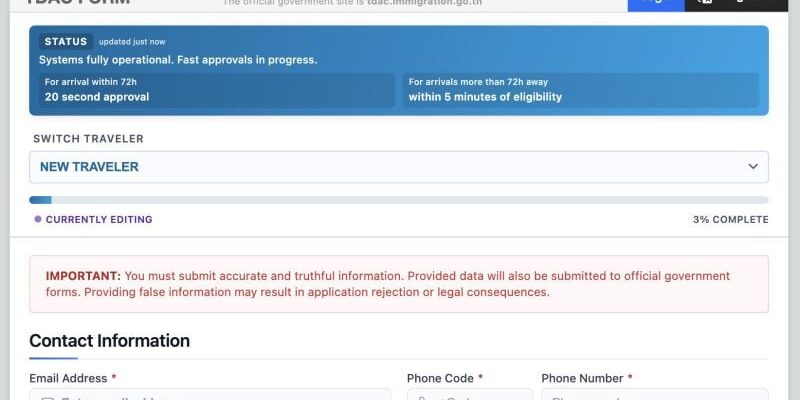Select the 20 second approval card

coord(217,90)
